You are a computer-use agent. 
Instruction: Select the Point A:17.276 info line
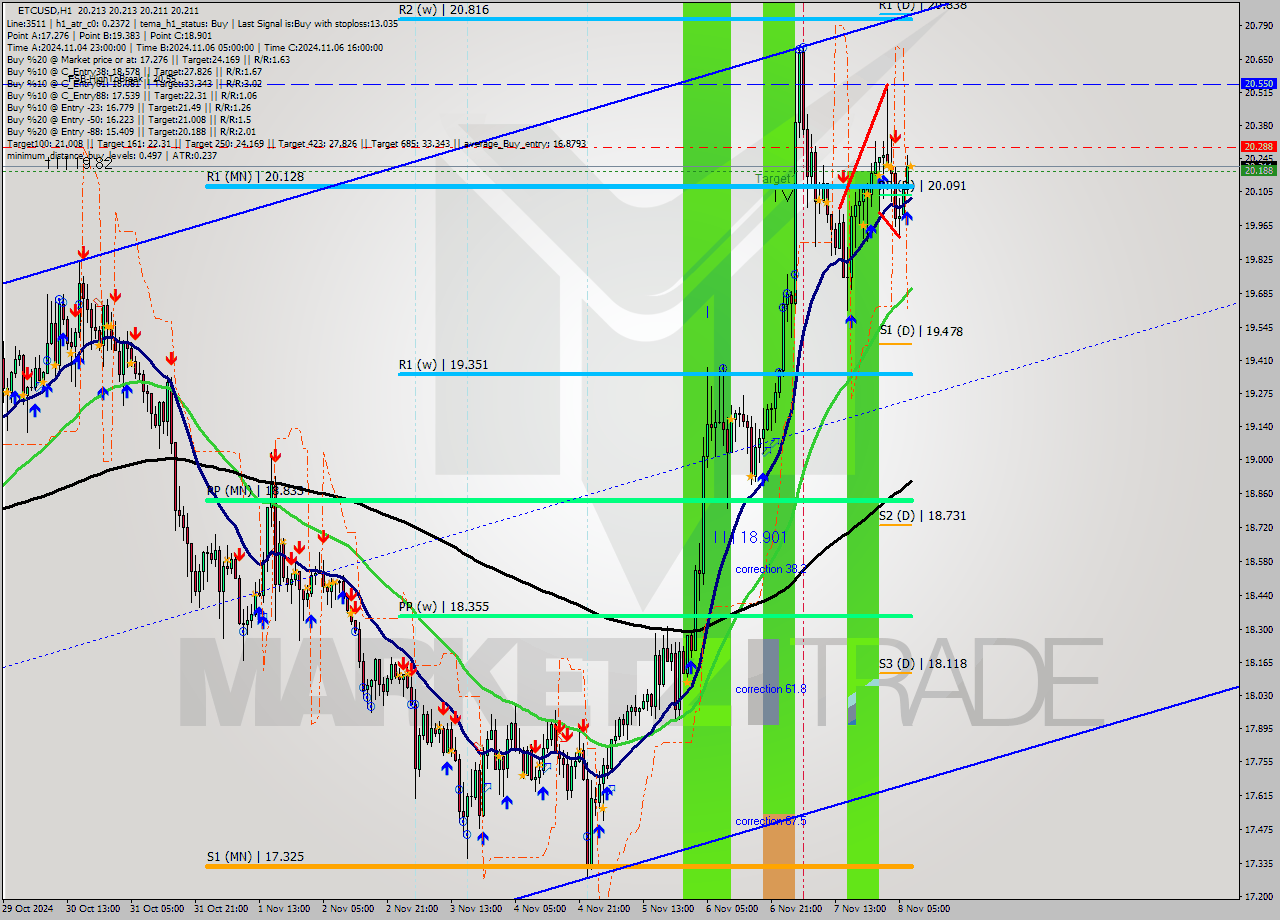pyautogui.click(x=111, y=35)
